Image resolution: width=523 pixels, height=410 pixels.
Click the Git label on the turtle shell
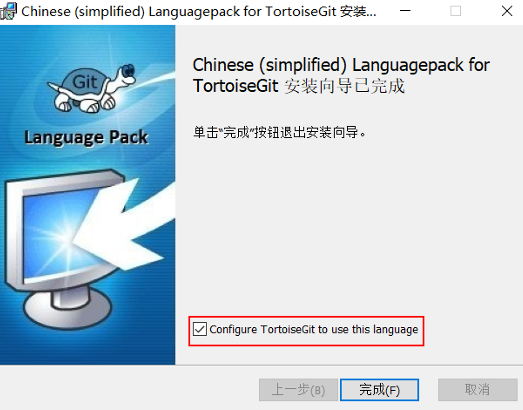click(x=84, y=82)
